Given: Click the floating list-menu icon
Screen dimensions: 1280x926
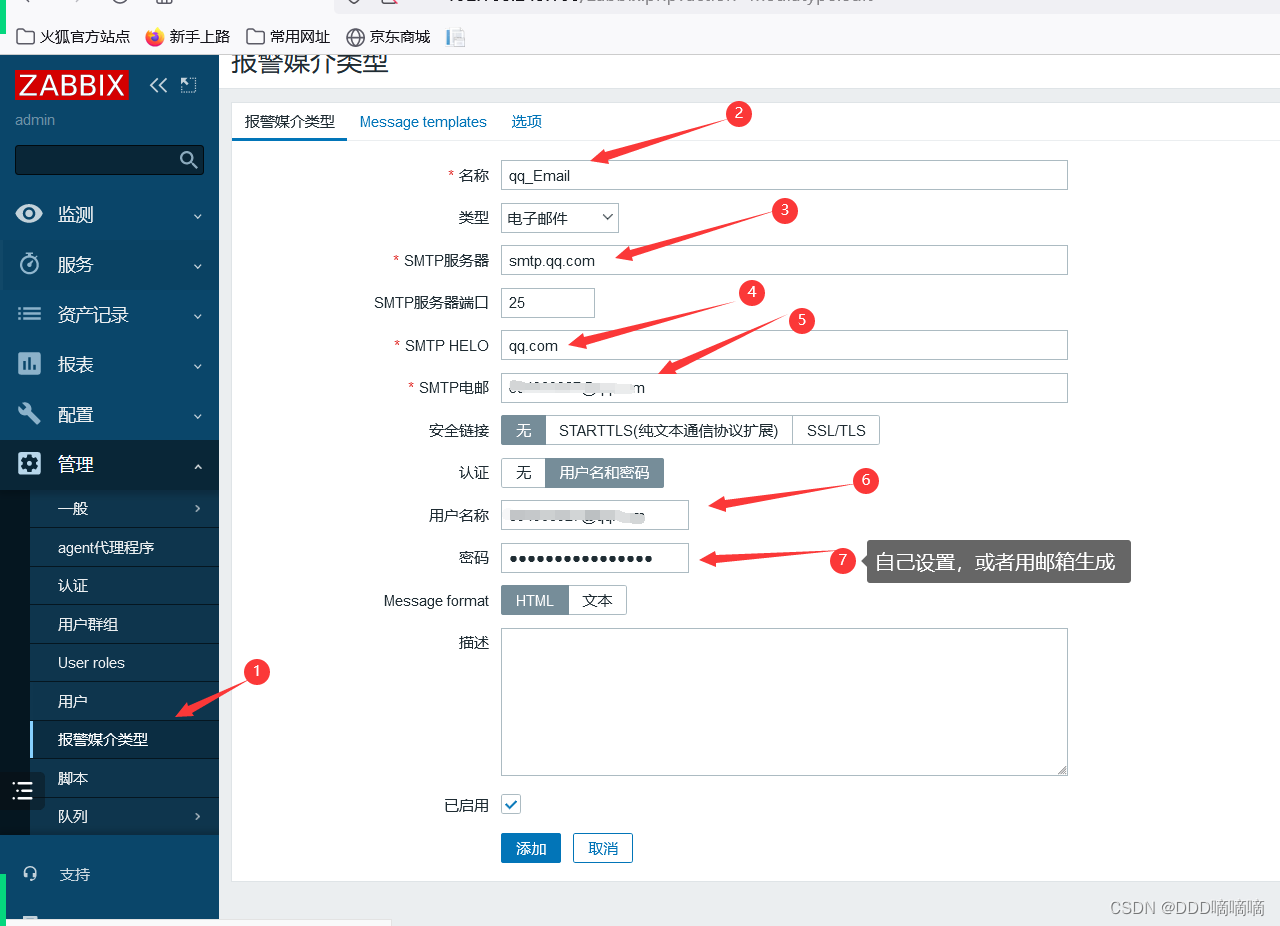Looking at the screenshot, I should [x=22, y=791].
